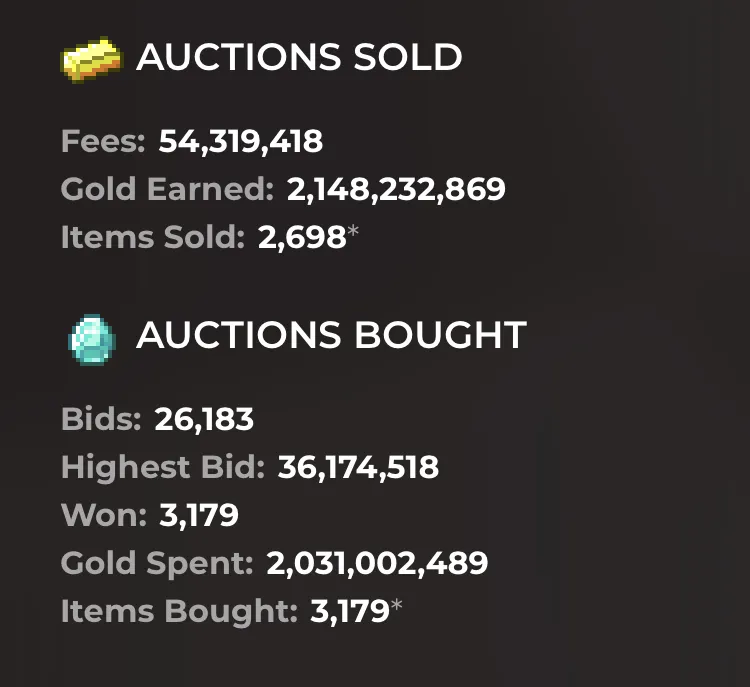The height and width of the screenshot is (687, 750).
Task: Click the Won label
Action: (104, 516)
